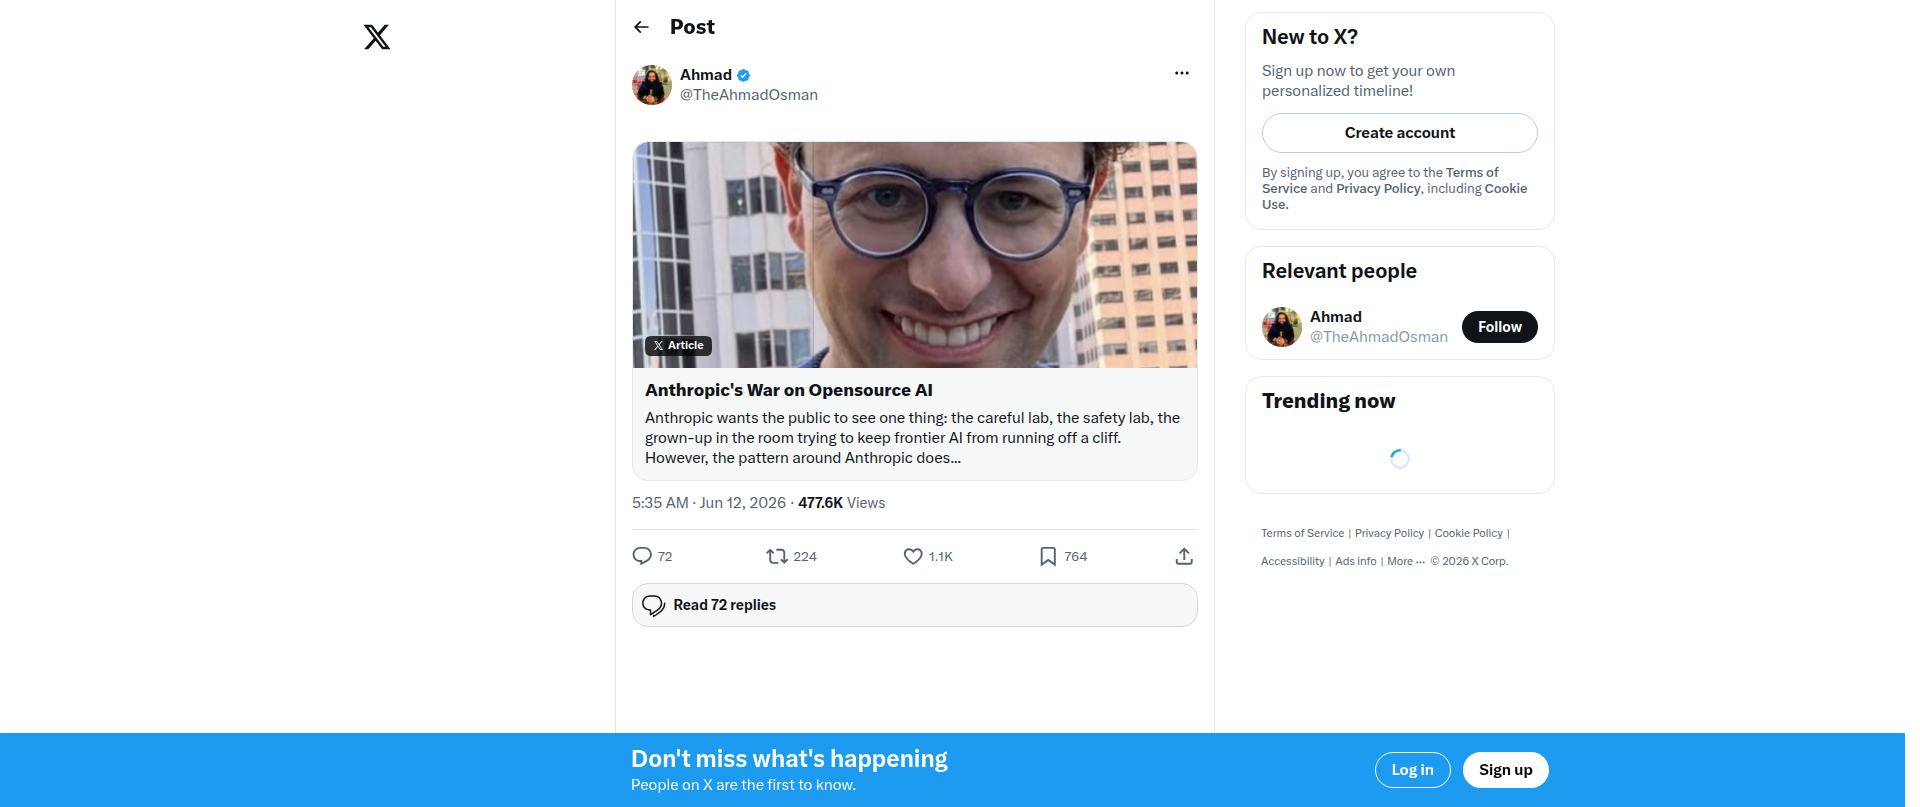Open the Terms of Service footer link
This screenshot has width=1920, height=807.
tap(1302, 533)
